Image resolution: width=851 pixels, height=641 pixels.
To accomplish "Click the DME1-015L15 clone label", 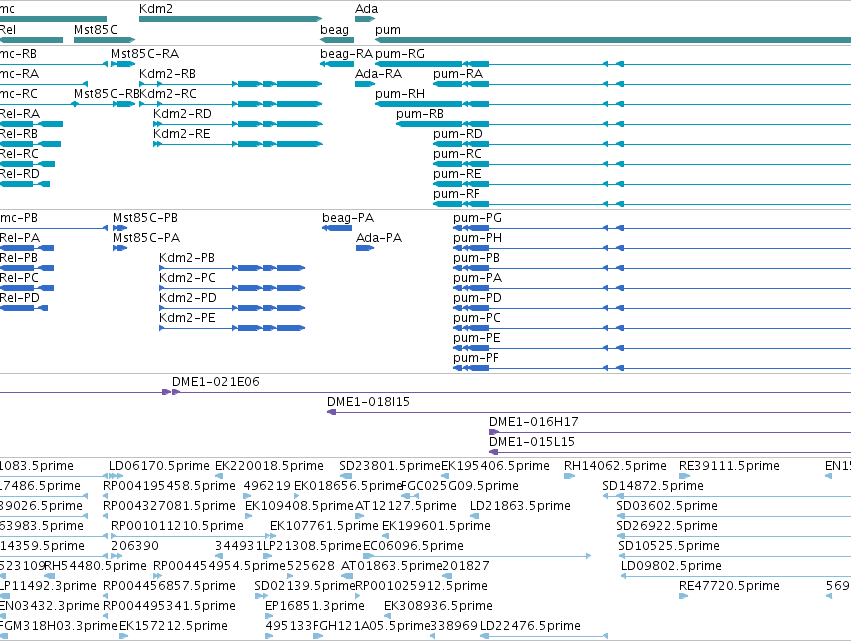I will click(532, 442).
